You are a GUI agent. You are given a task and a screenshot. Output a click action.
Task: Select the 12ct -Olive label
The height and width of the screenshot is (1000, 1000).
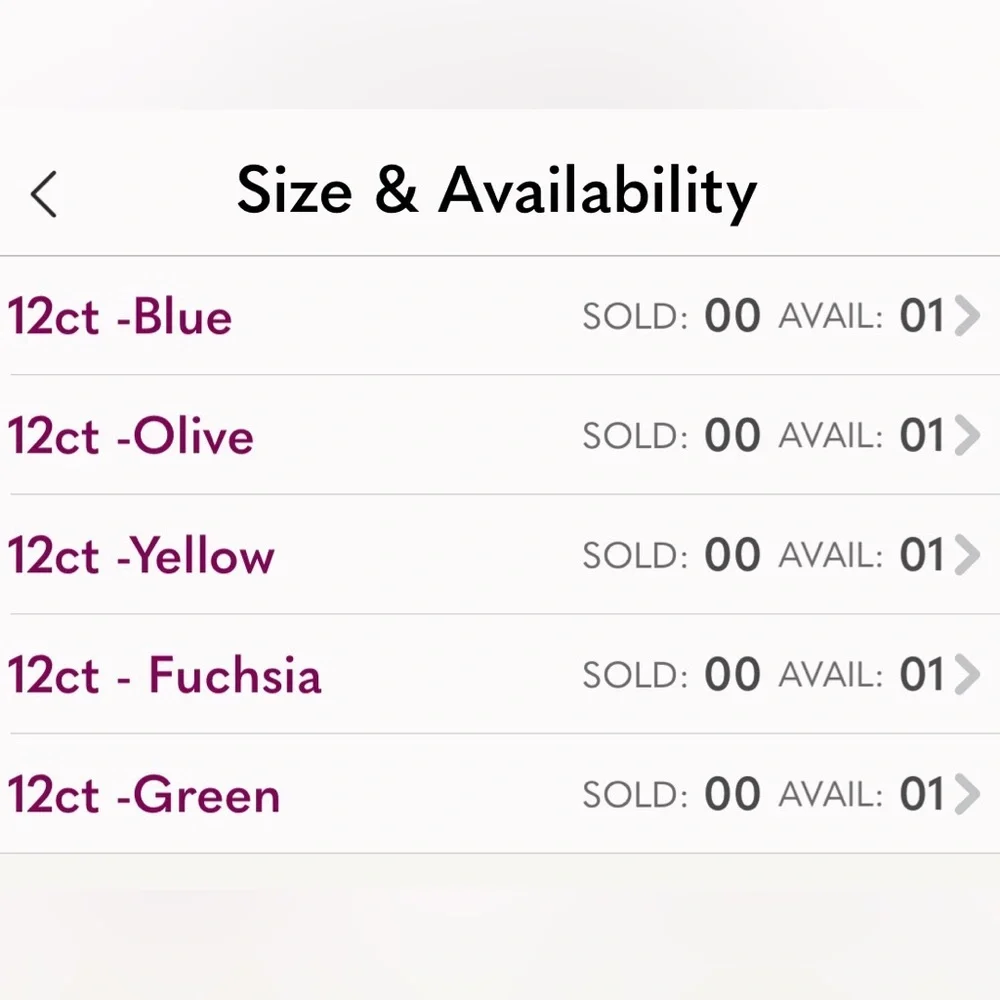pos(130,436)
